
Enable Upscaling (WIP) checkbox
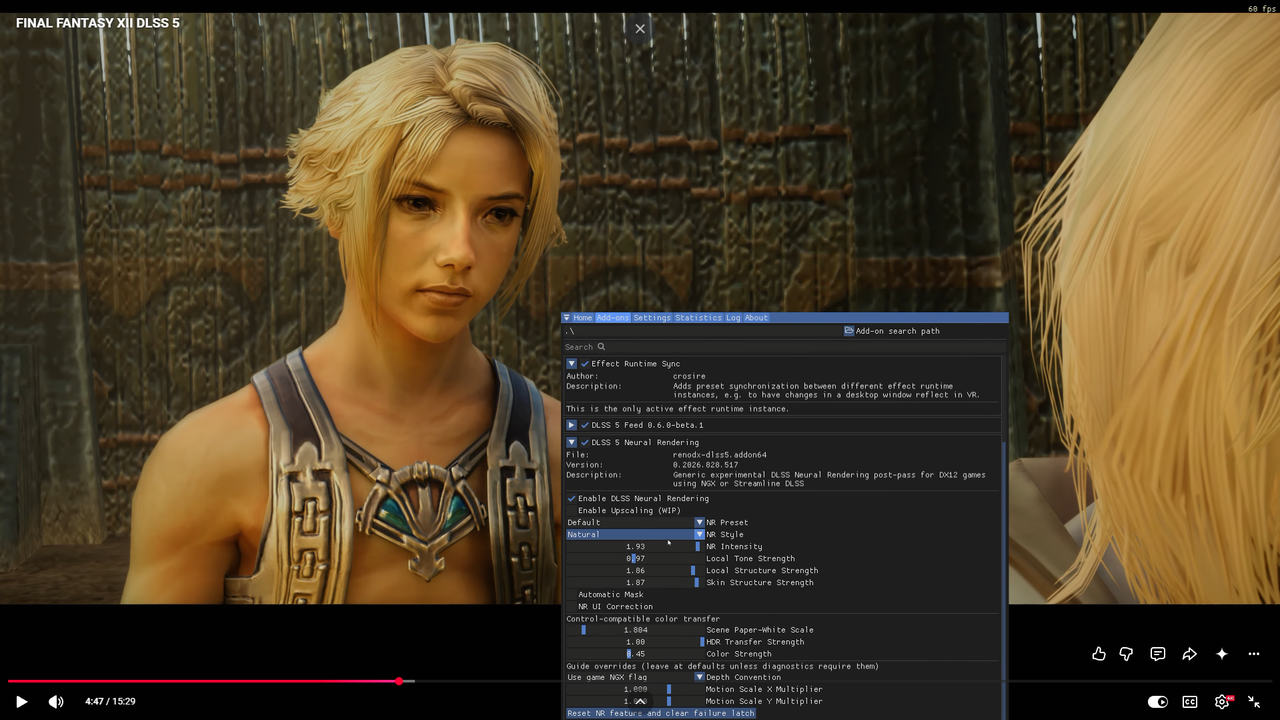(x=571, y=510)
